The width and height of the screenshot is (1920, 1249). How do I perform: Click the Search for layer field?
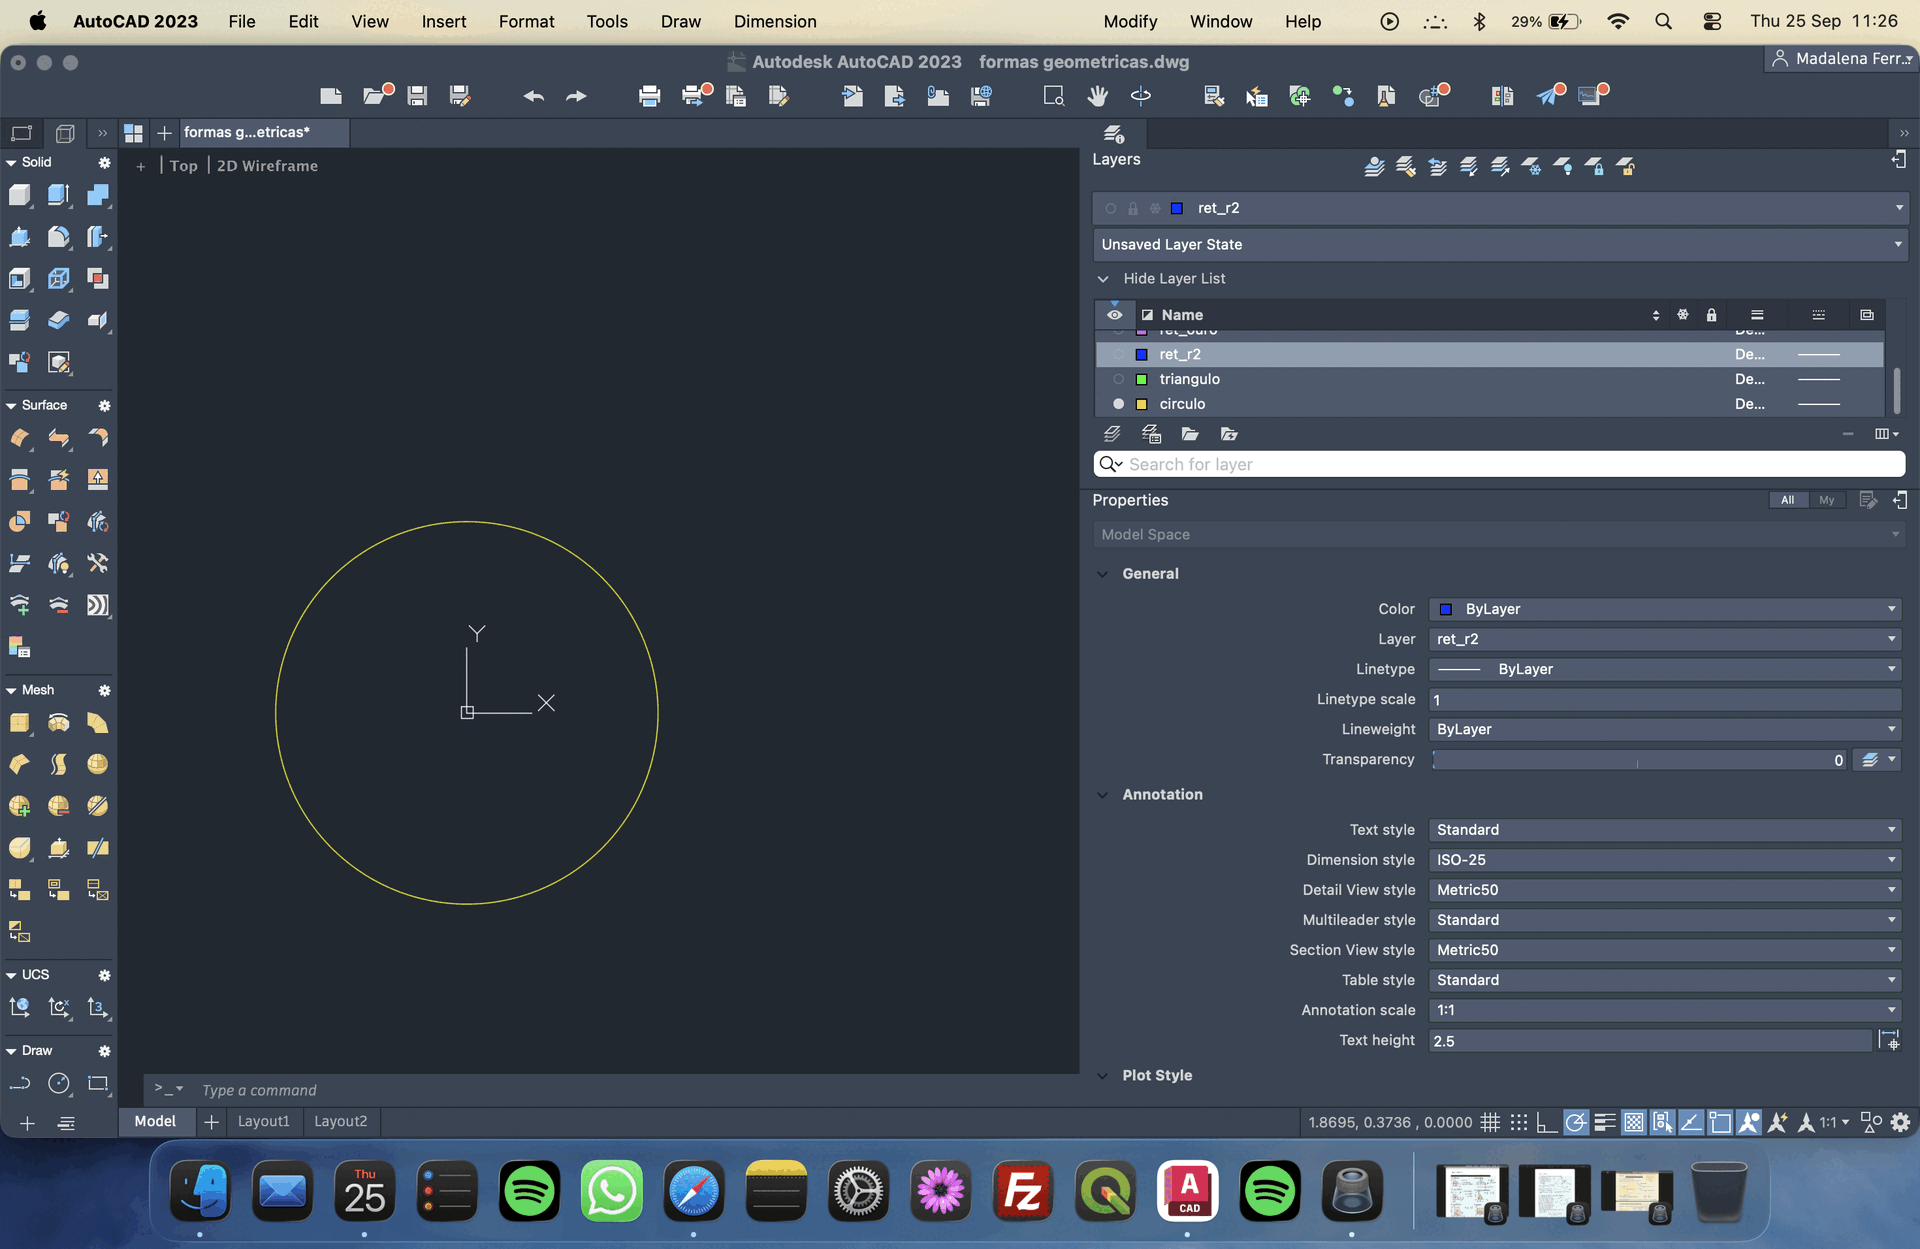(1499, 464)
